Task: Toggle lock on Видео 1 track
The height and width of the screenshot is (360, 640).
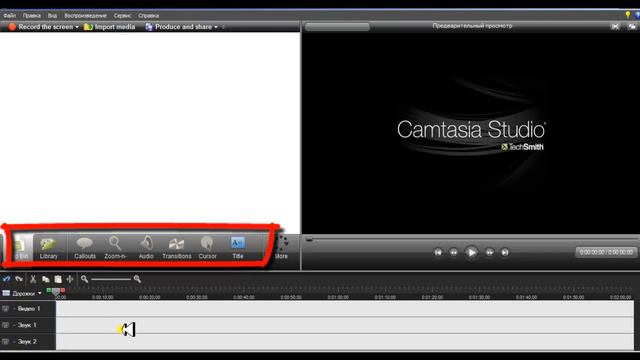Action: [5, 309]
